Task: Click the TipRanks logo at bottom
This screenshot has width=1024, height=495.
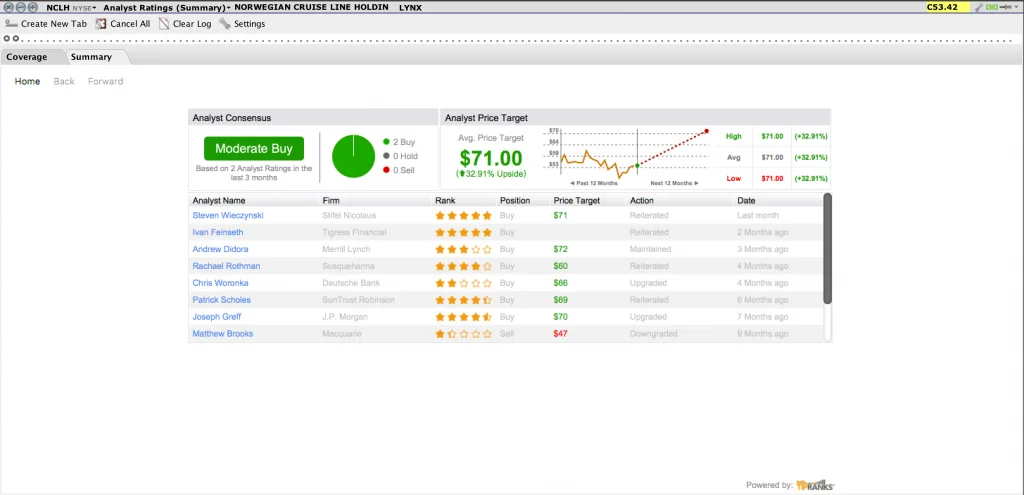Action: pos(816,485)
